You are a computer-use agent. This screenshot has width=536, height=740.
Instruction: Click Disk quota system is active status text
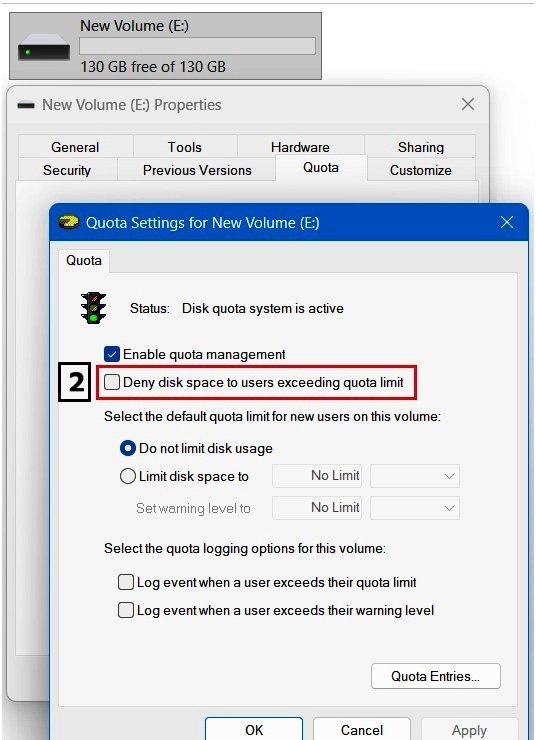pos(263,308)
